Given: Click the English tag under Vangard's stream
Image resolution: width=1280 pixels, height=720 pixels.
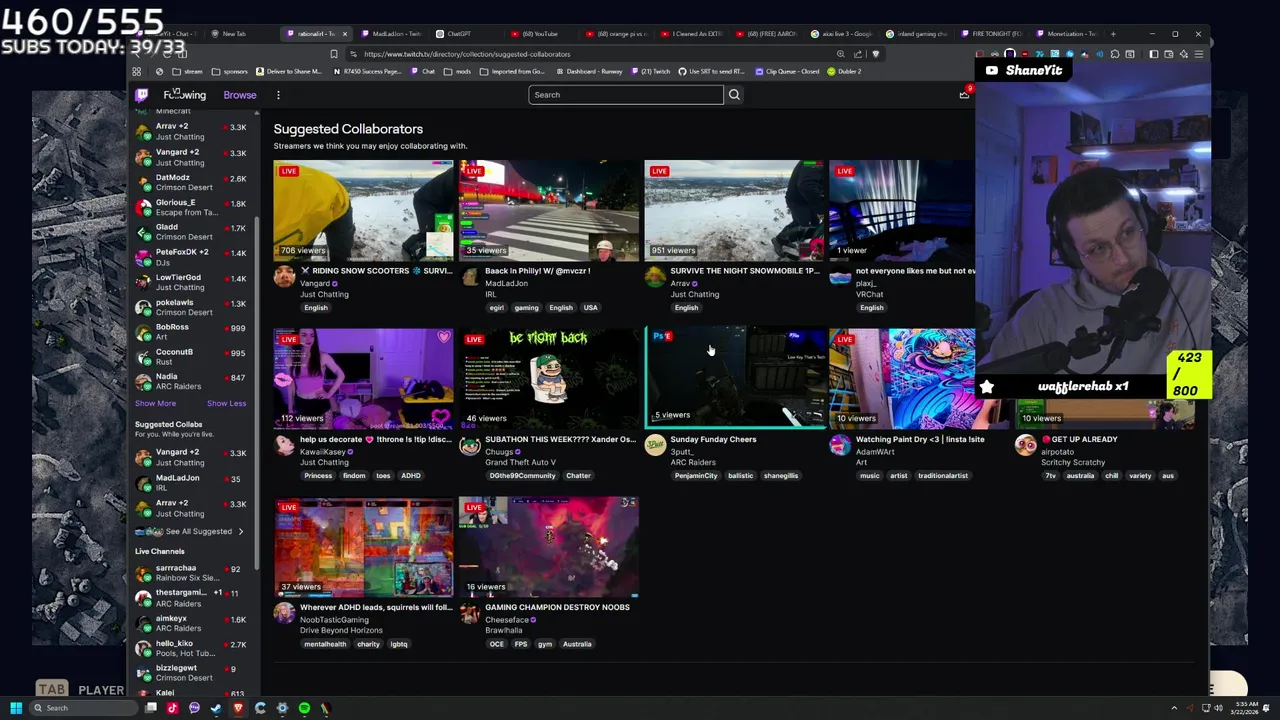Looking at the screenshot, I should click(x=316, y=308).
